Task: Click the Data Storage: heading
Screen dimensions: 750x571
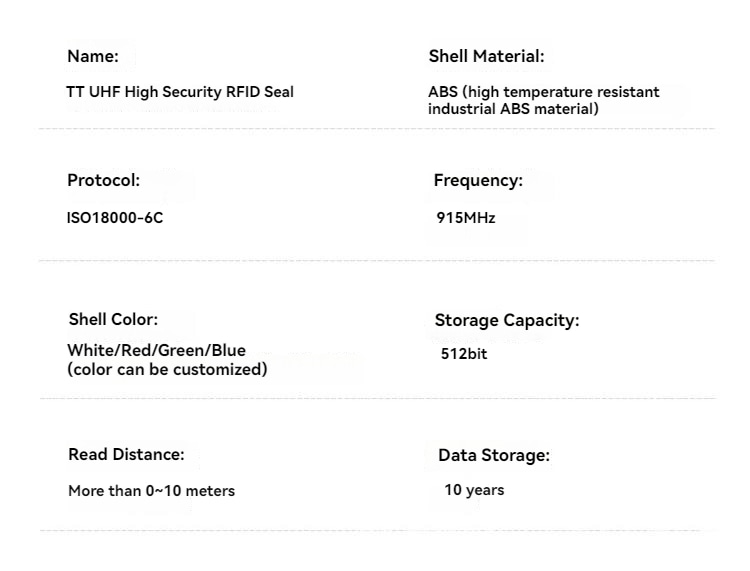Action: click(494, 455)
